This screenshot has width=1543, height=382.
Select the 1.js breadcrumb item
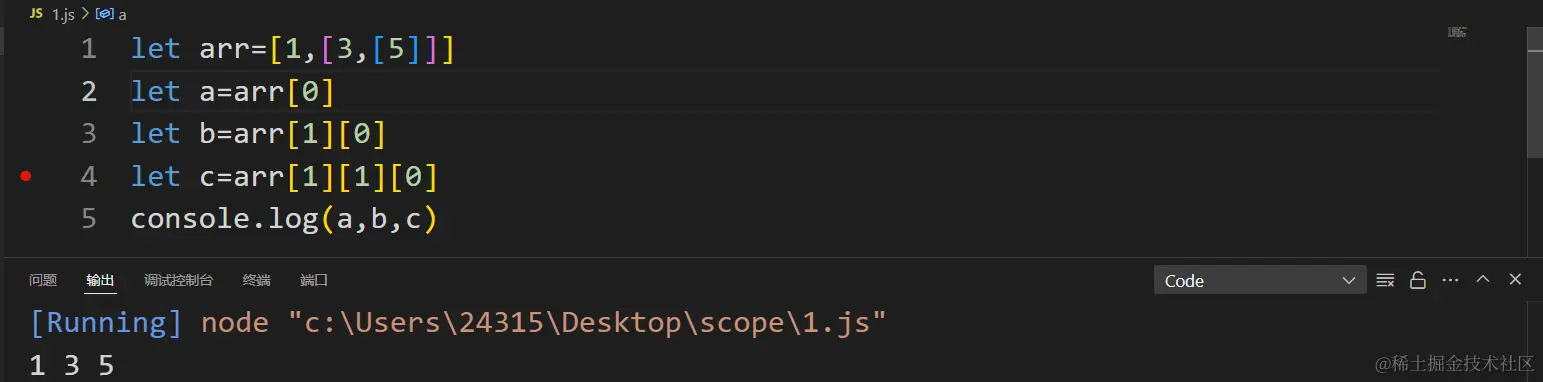[62, 16]
